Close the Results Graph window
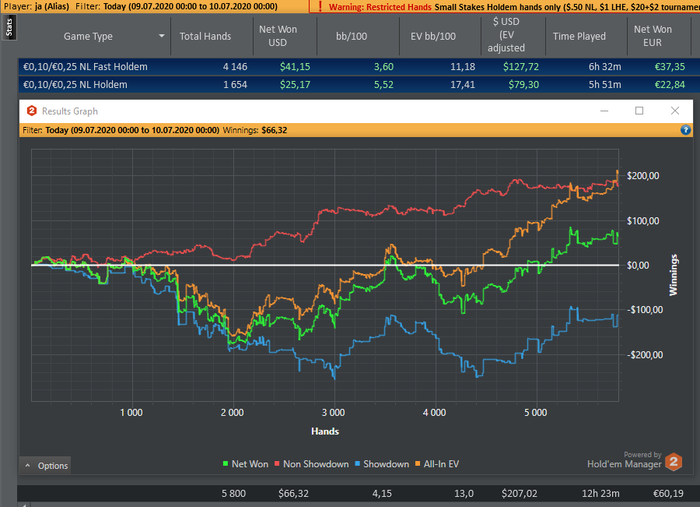This screenshot has height=507, width=700. pyautogui.click(x=675, y=111)
